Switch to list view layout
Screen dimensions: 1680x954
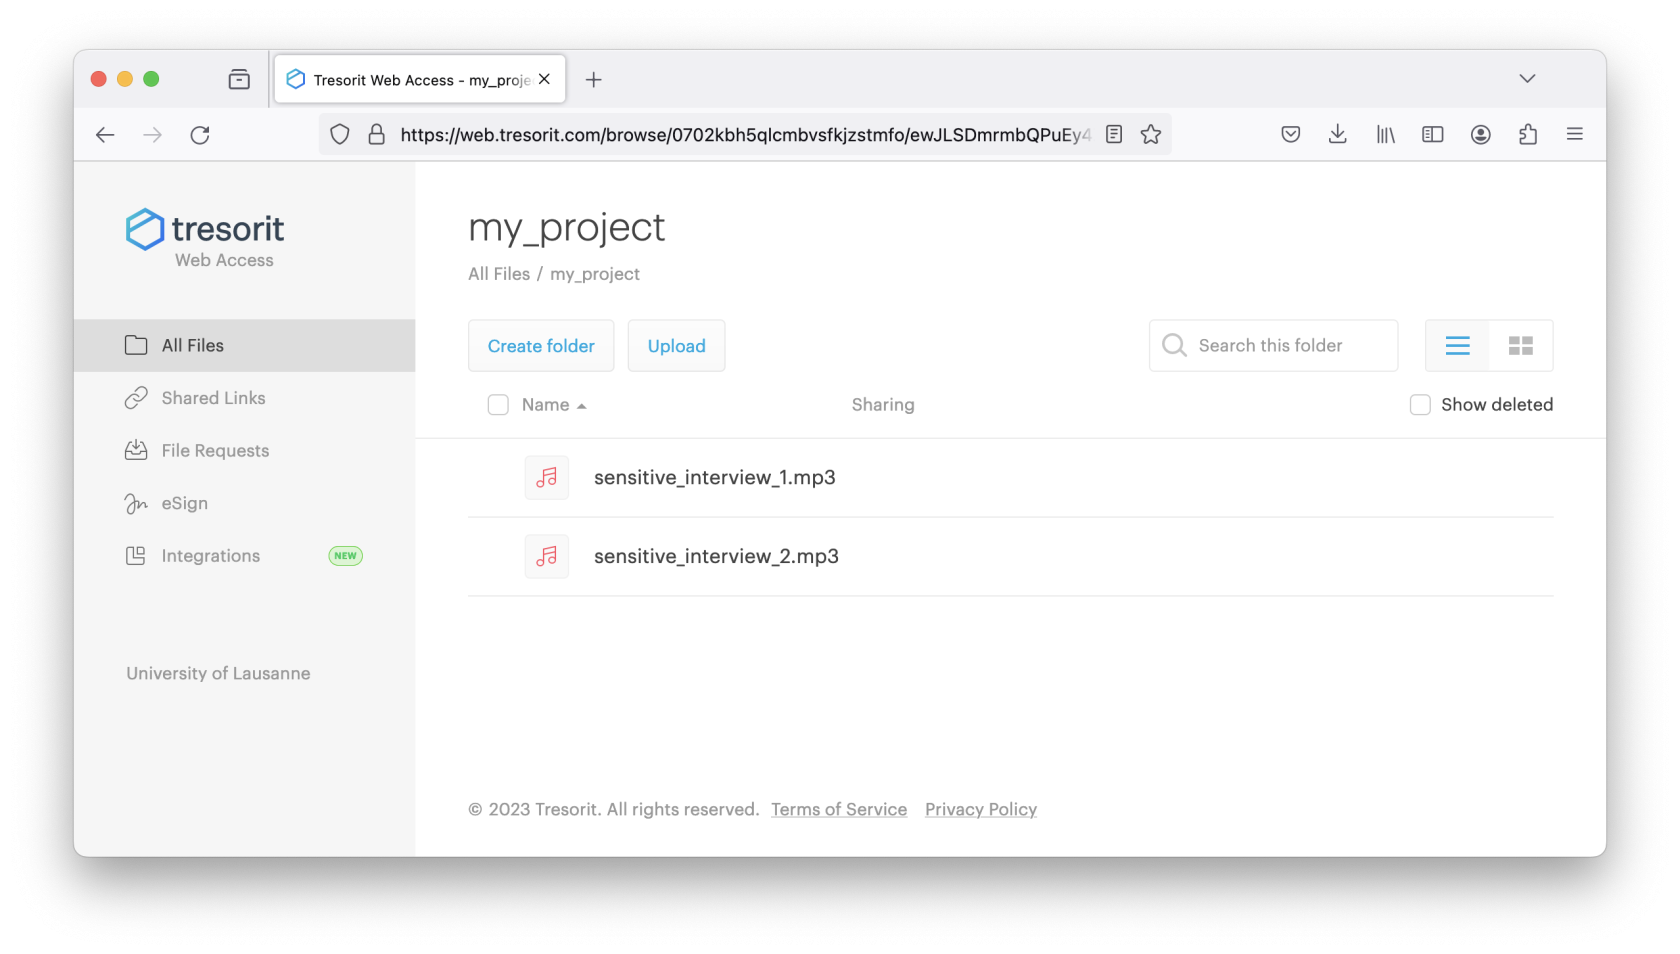coord(1457,346)
